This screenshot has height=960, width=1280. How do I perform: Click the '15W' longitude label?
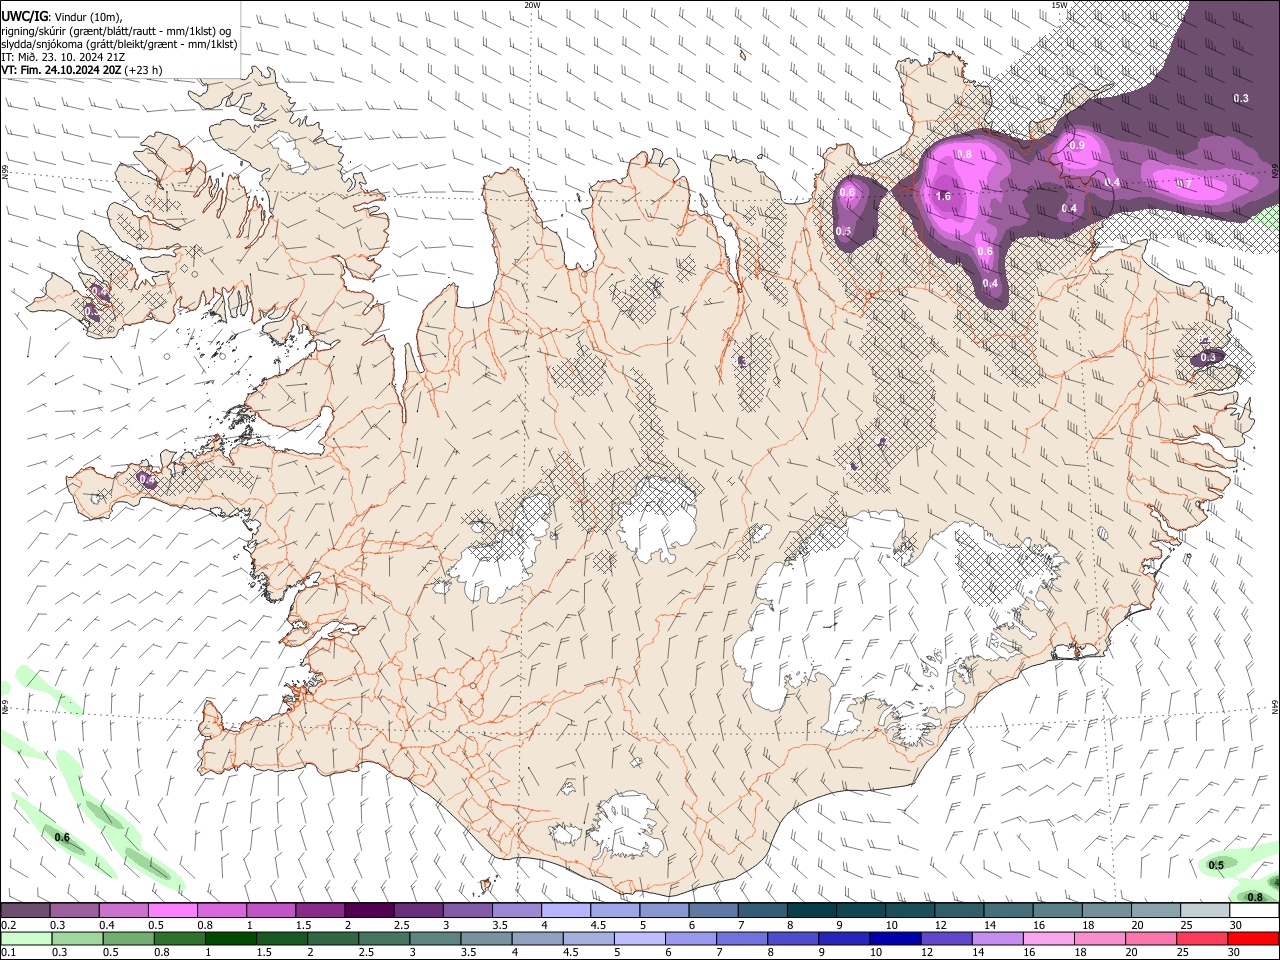click(1059, 5)
